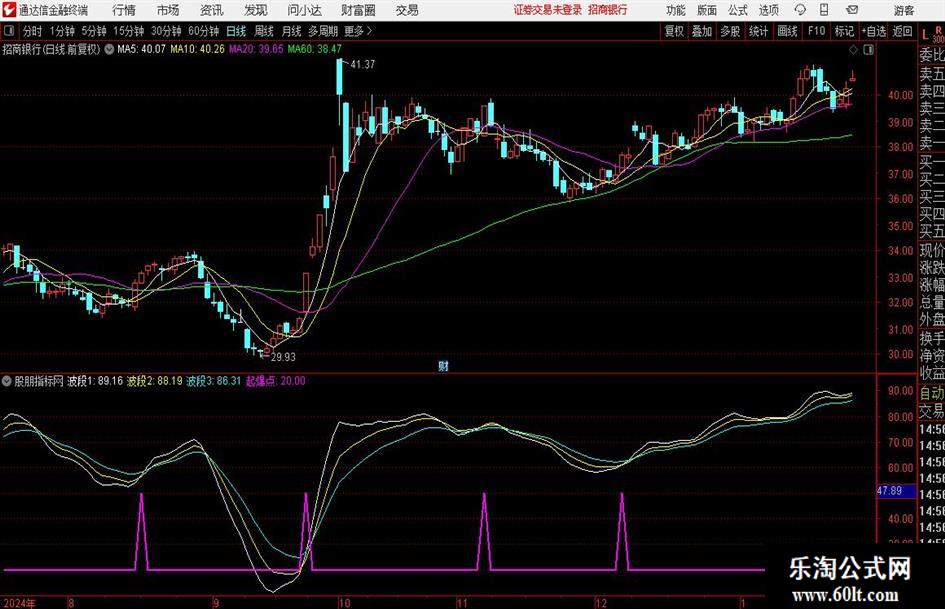The image size is (945, 609).
Task: Switch to 5分钟 chart period
Action: 94,31
